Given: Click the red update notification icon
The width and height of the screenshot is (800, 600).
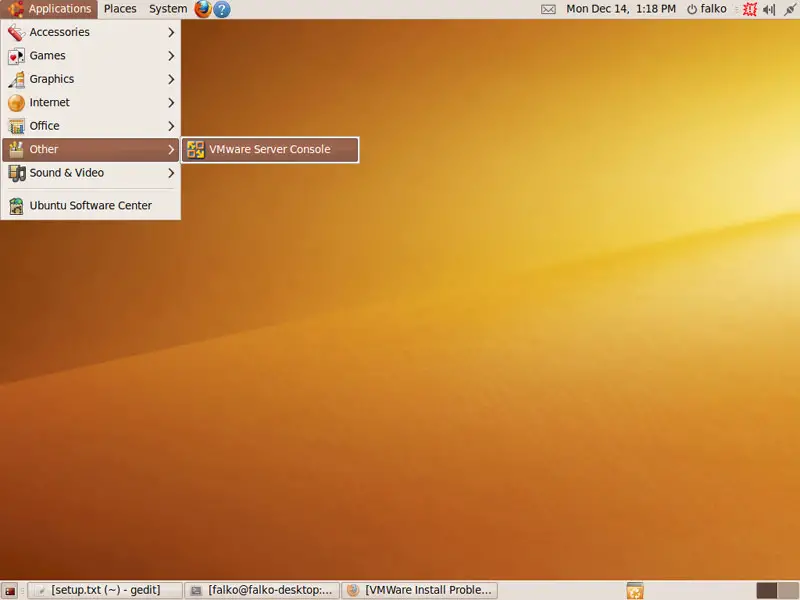Looking at the screenshot, I should (749, 9).
